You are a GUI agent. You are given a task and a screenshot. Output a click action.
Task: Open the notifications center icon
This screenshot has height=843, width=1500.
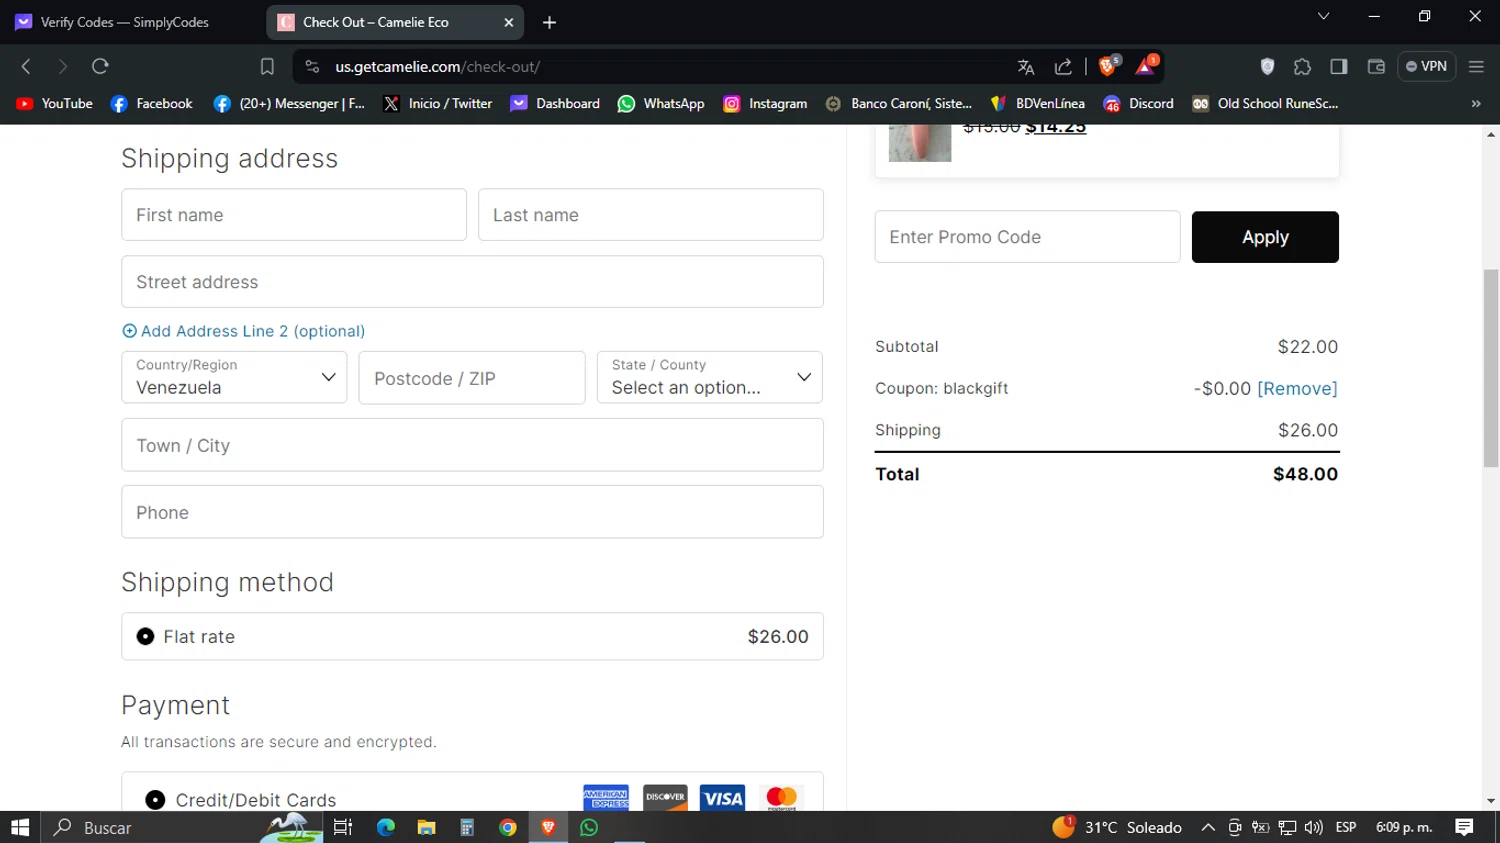click(x=1465, y=827)
